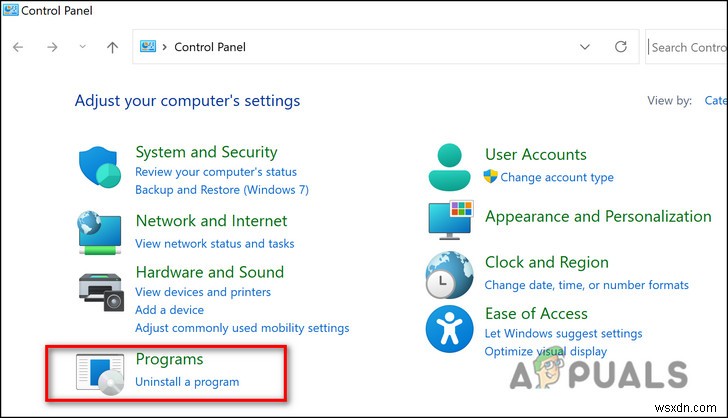Expand the address bar history dropdown
Viewport: 728px width, 418px height.
(x=585, y=47)
